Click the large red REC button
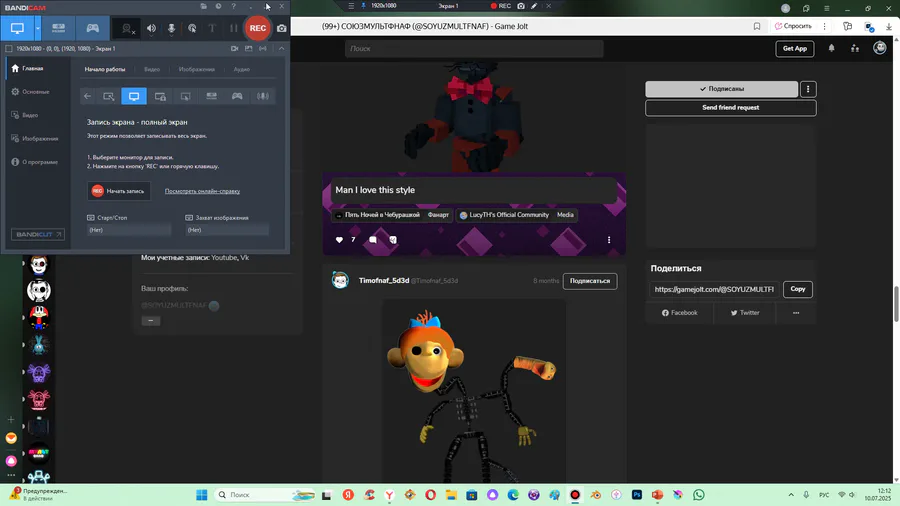The width and height of the screenshot is (900, 506). (x=258, y=28)
